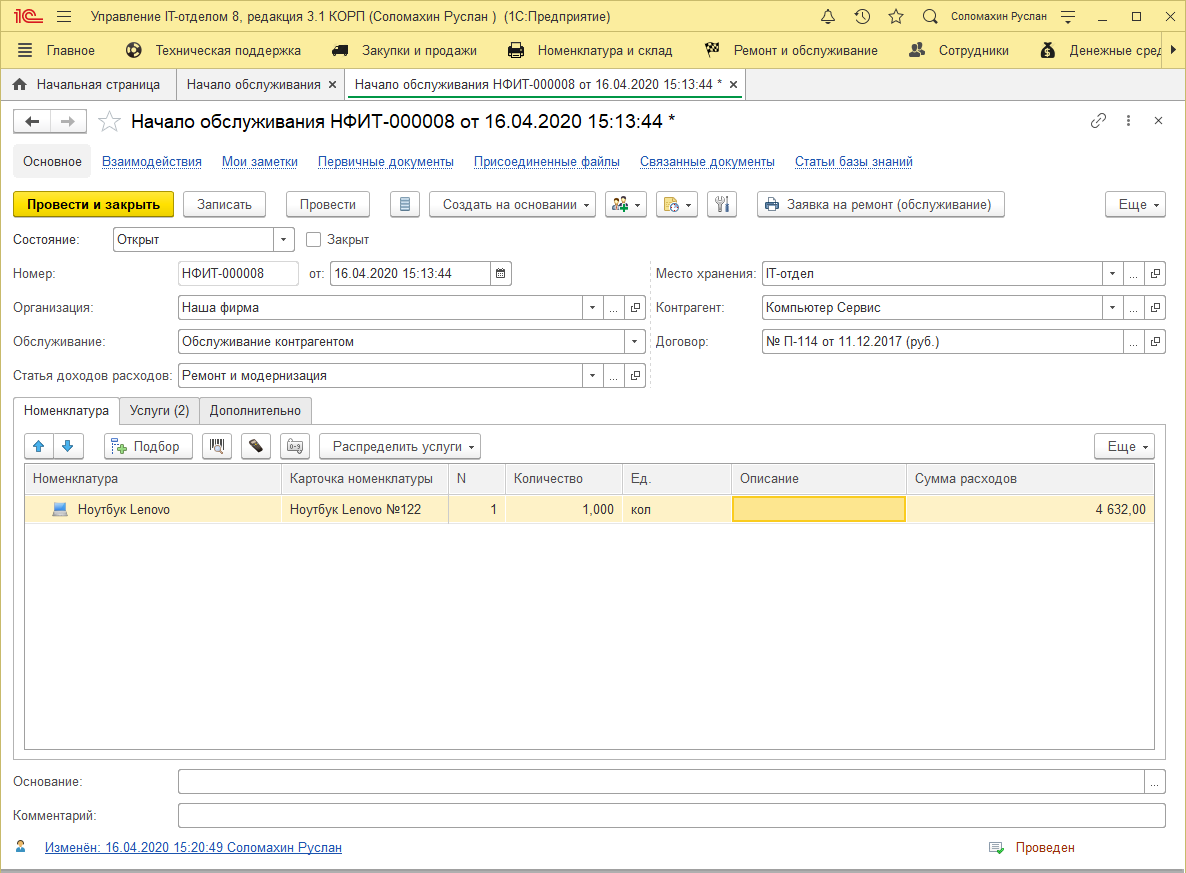Open the Распределить услуги dropdown
Image resolution: width=1186 pixels, height=873 pixels.
tap(399, 446)
